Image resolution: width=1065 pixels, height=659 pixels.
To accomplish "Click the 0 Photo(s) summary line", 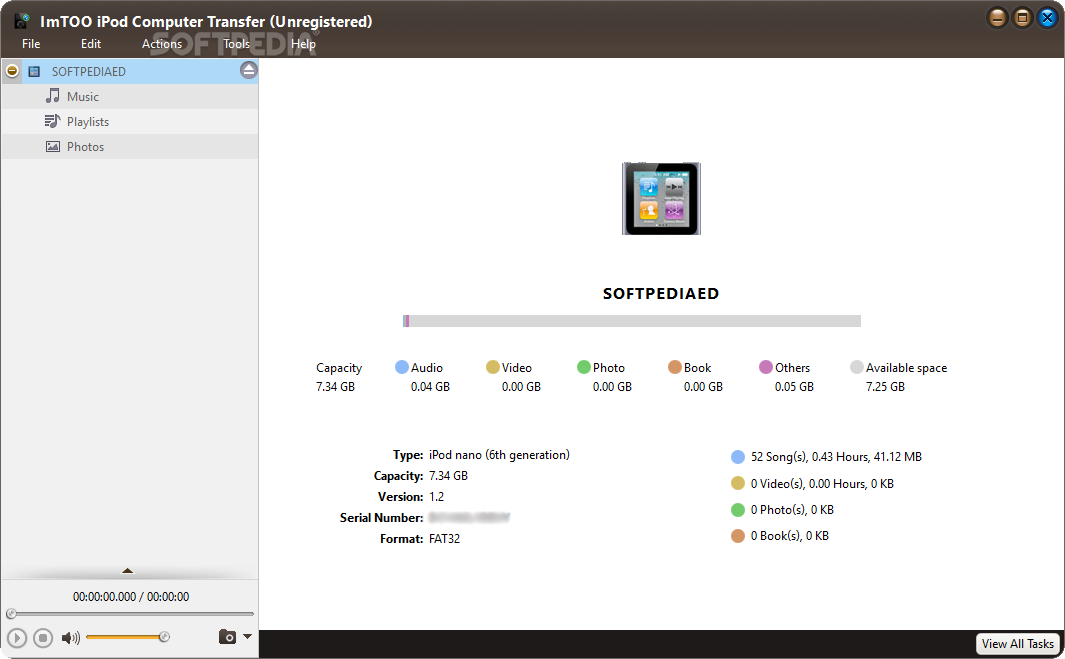I will (x=792, y=510).
